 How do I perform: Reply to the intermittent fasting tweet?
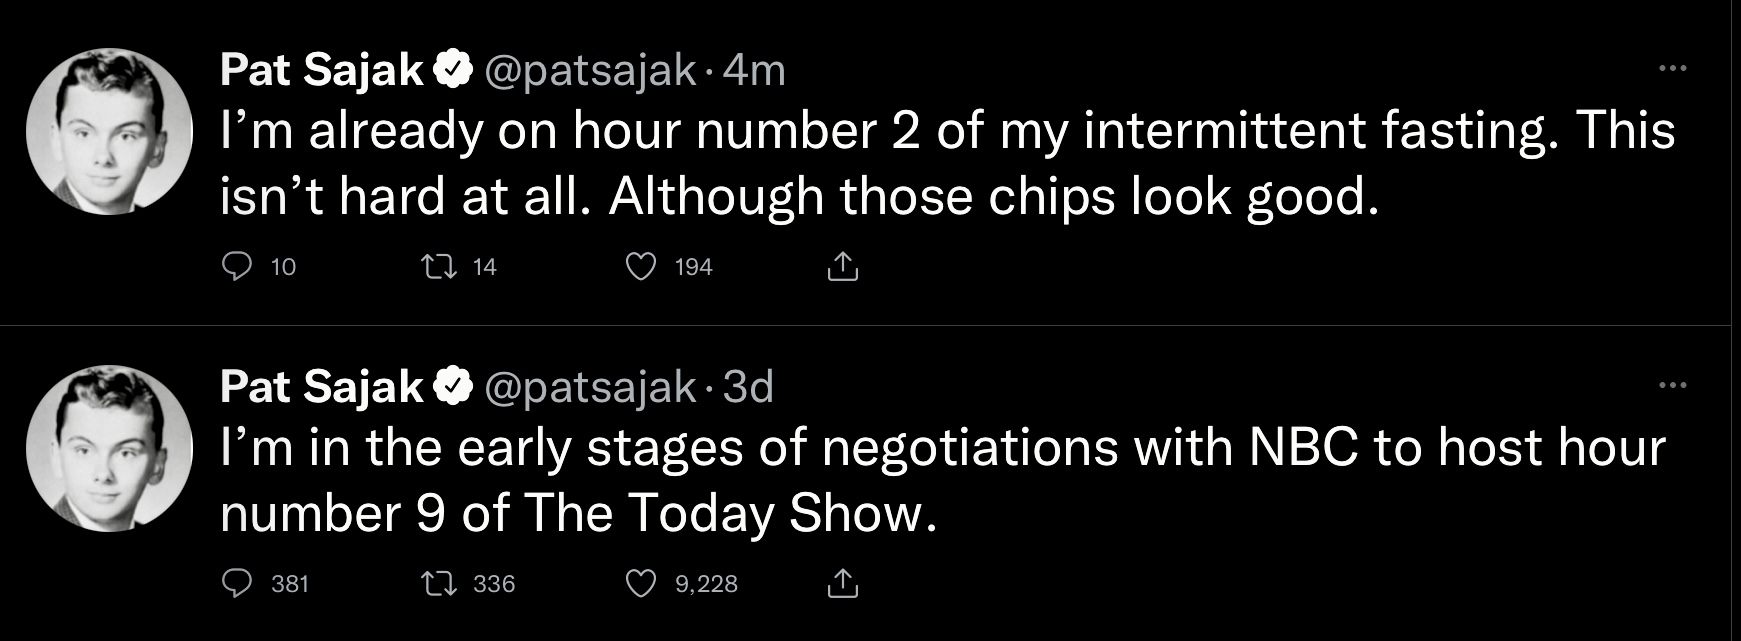point(237,266)
